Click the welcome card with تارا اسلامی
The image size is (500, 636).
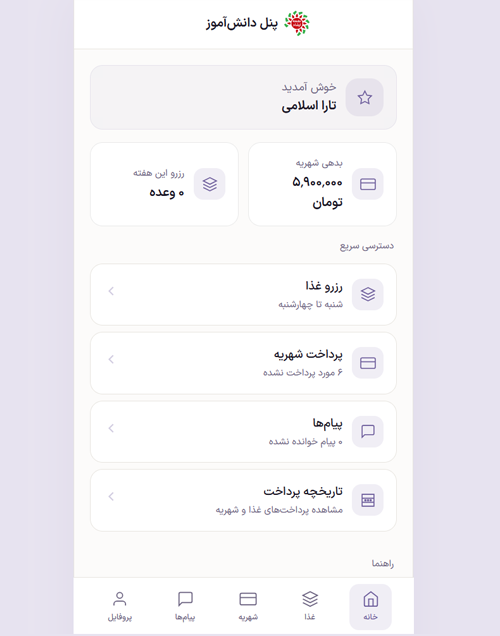click(243, 97)
